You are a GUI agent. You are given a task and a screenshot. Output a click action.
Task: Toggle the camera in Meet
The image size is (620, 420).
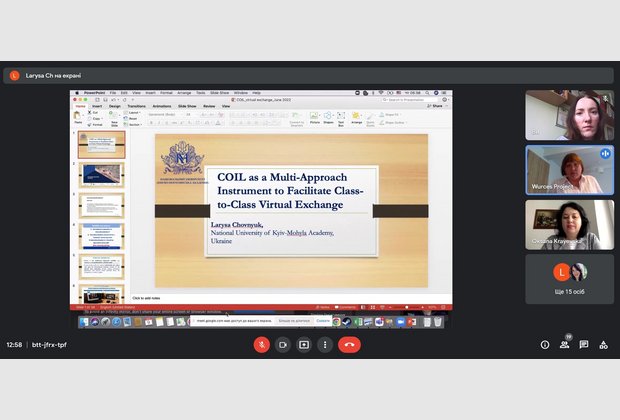[x=283, y=345]
